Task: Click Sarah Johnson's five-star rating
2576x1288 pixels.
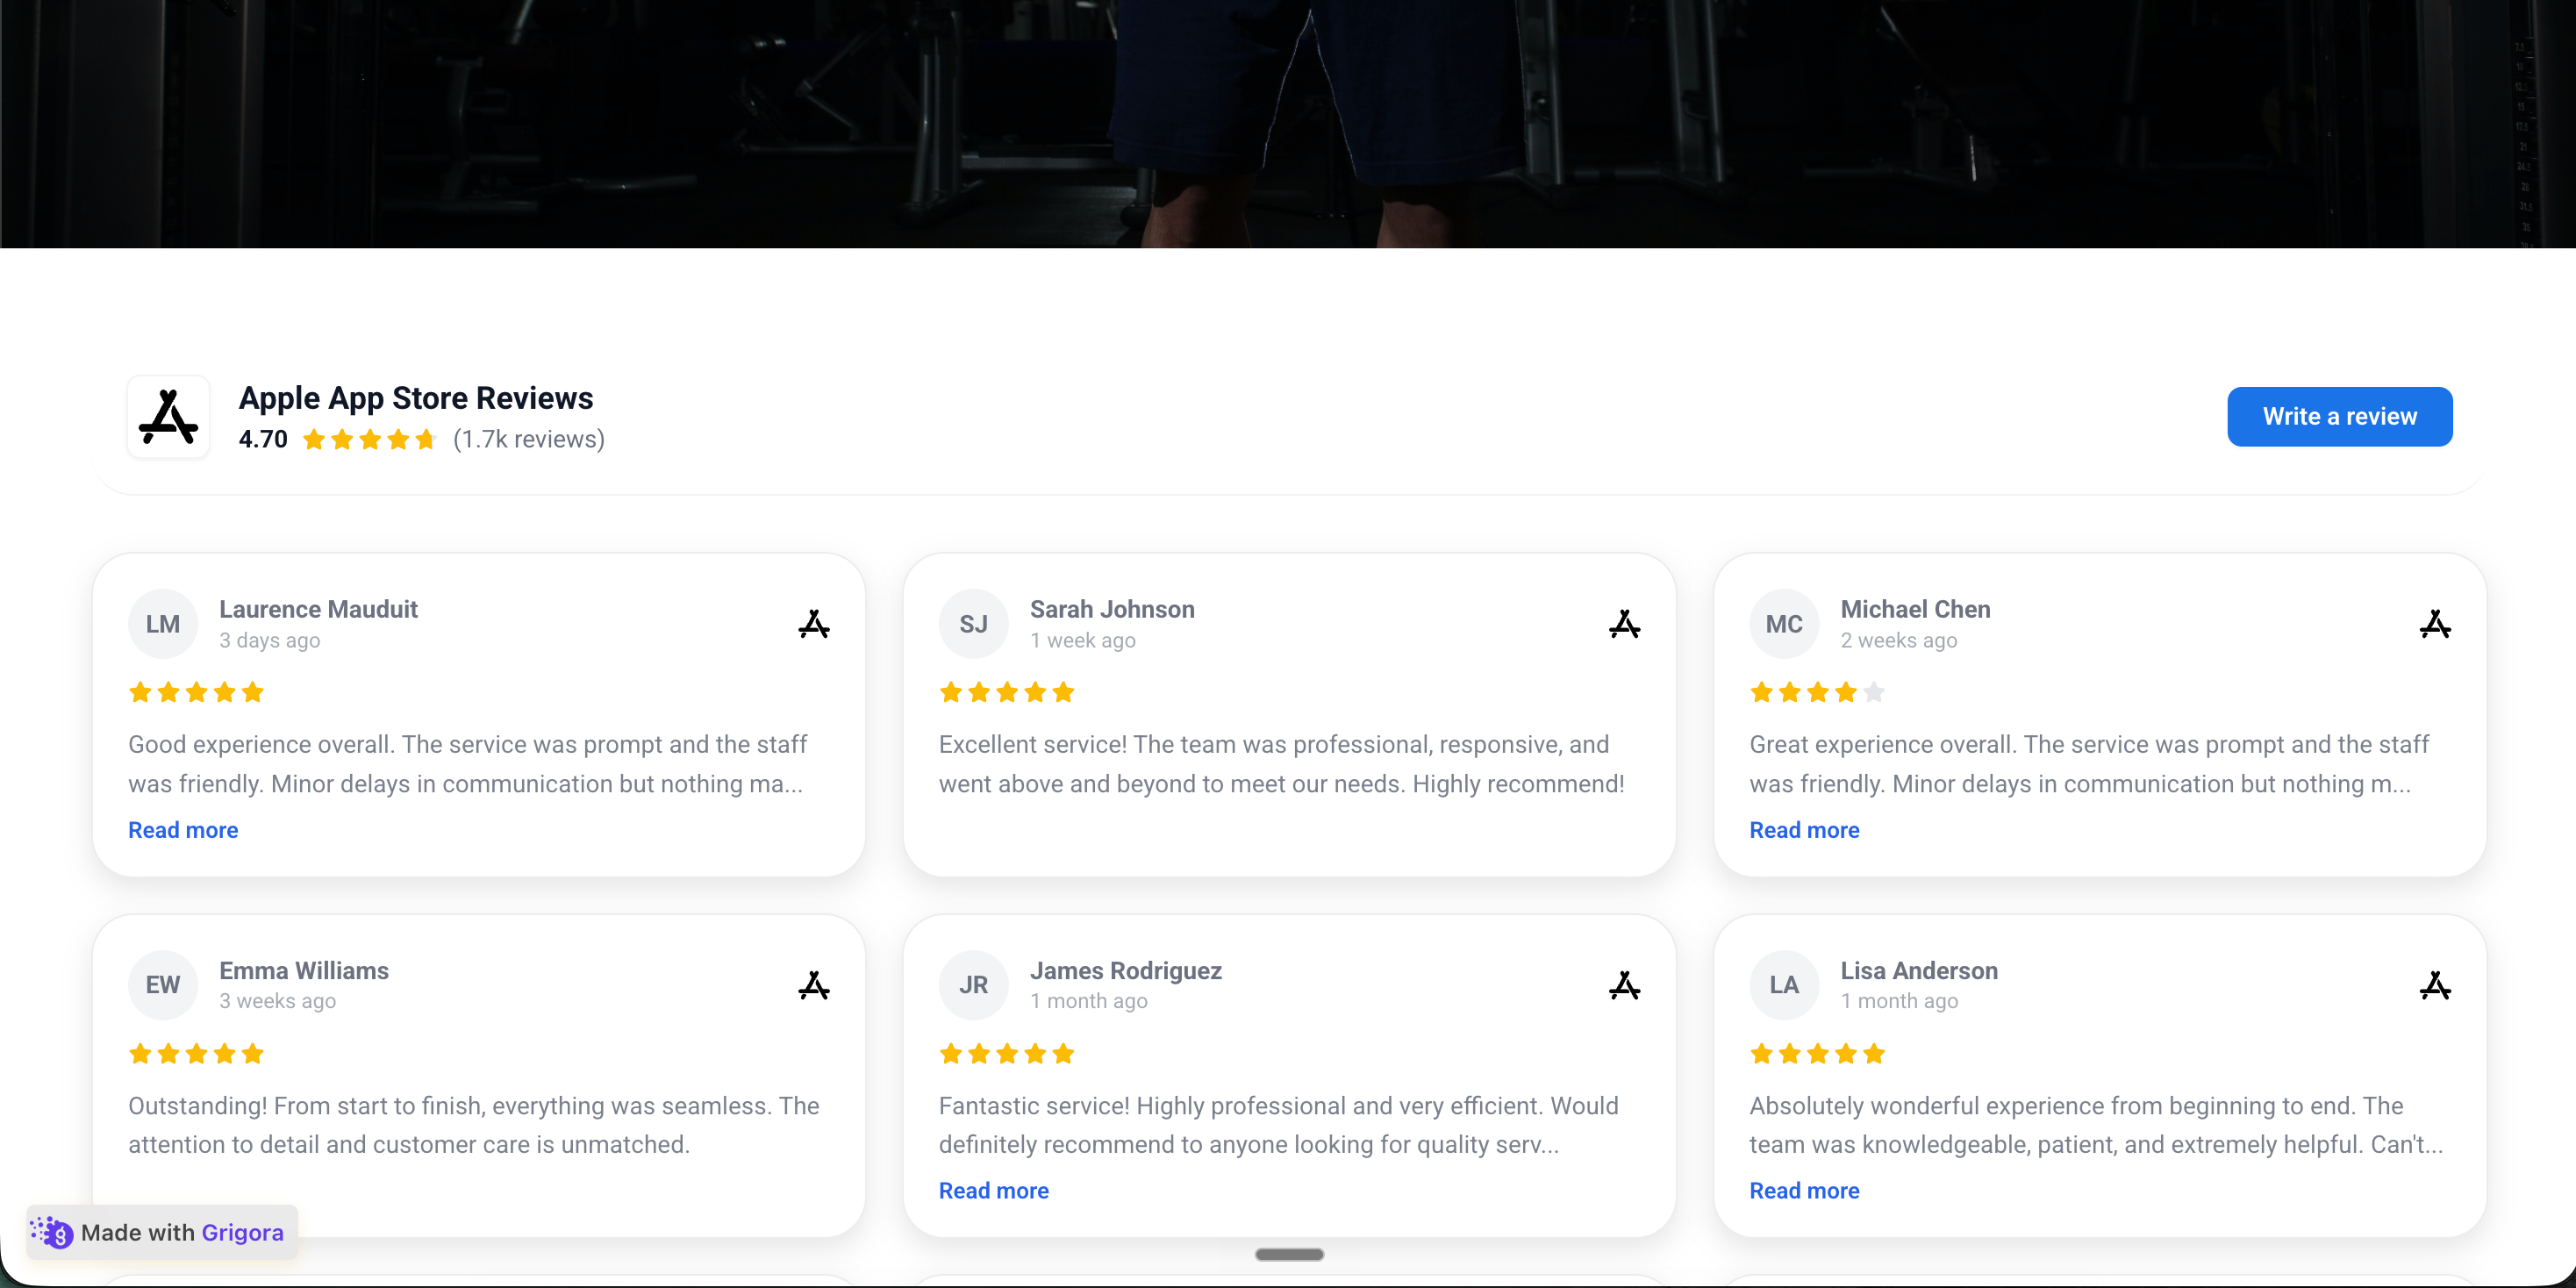Action: pyautogui.click(x=1007, y=692)
